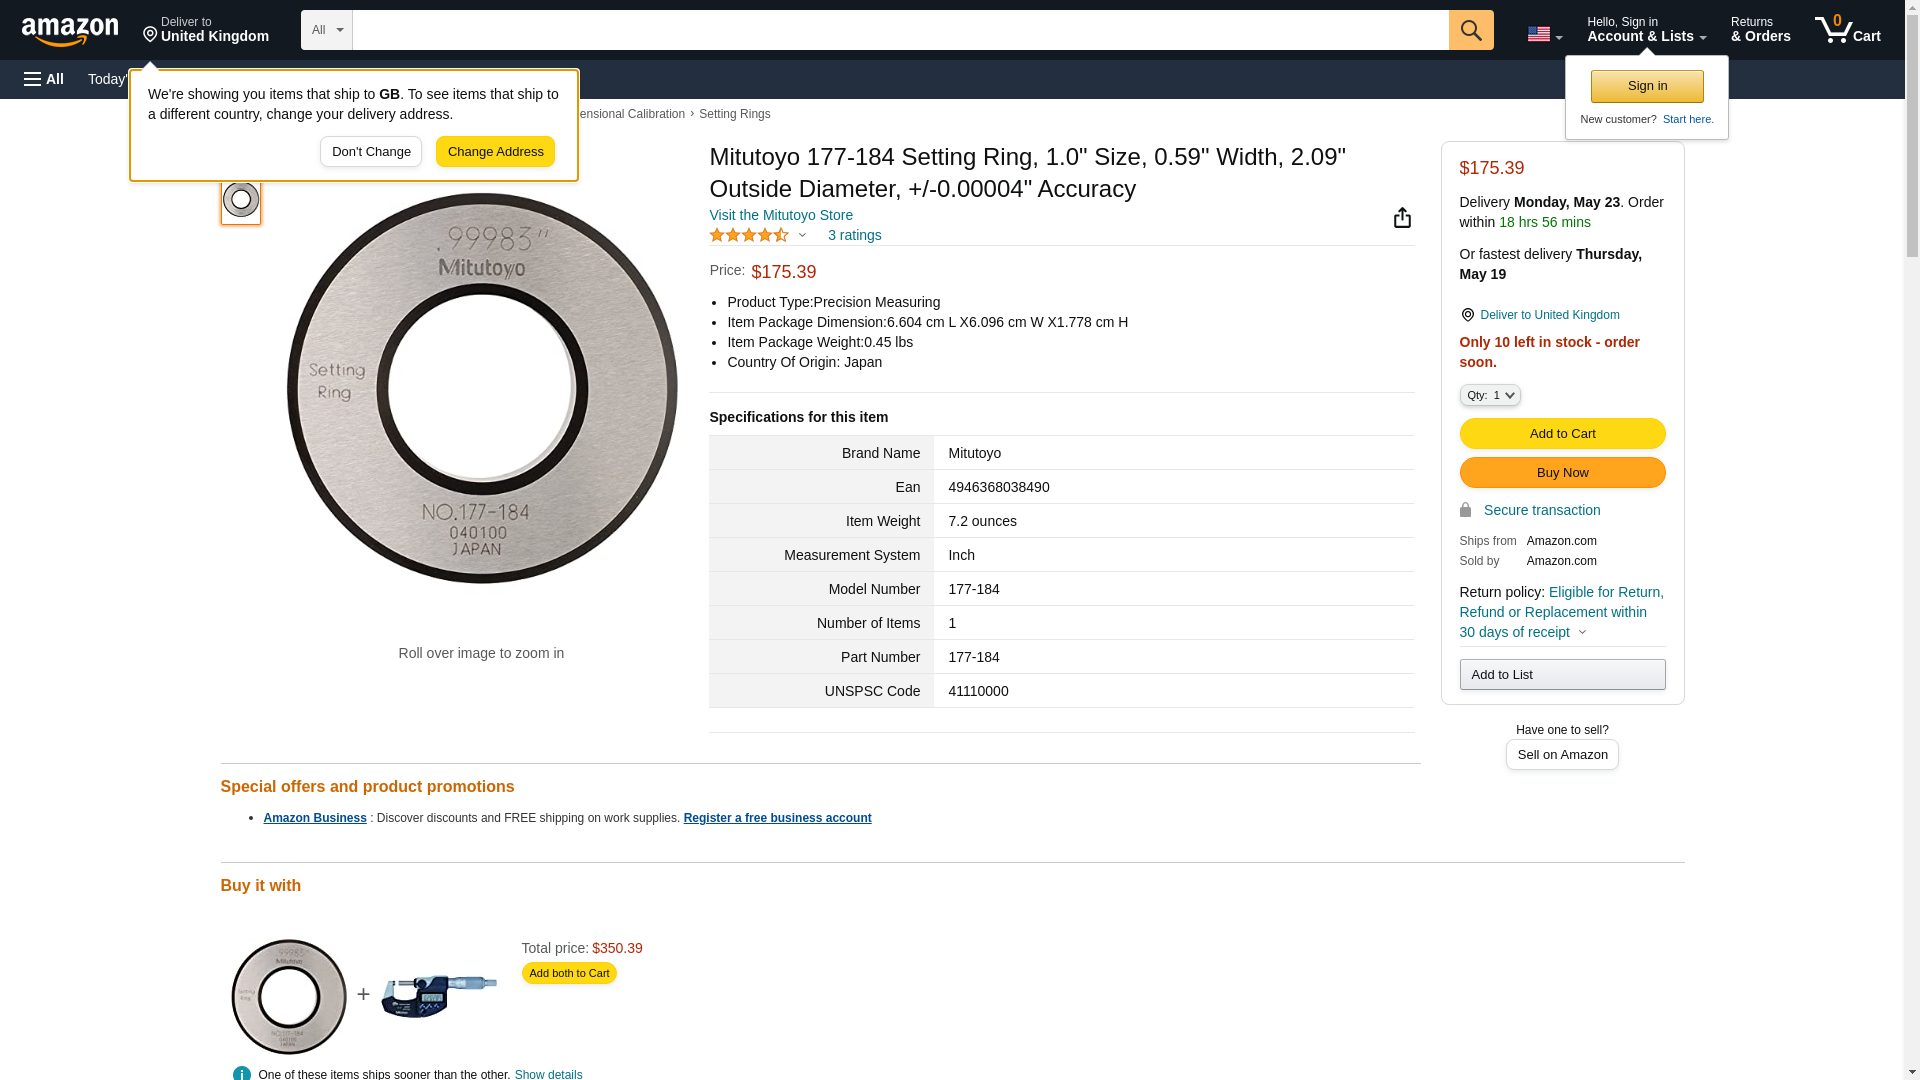The width and height of the screenshot is (1920, 1080).
Task: Open the shopping cart icon
Action: (x=1846, y=30)
